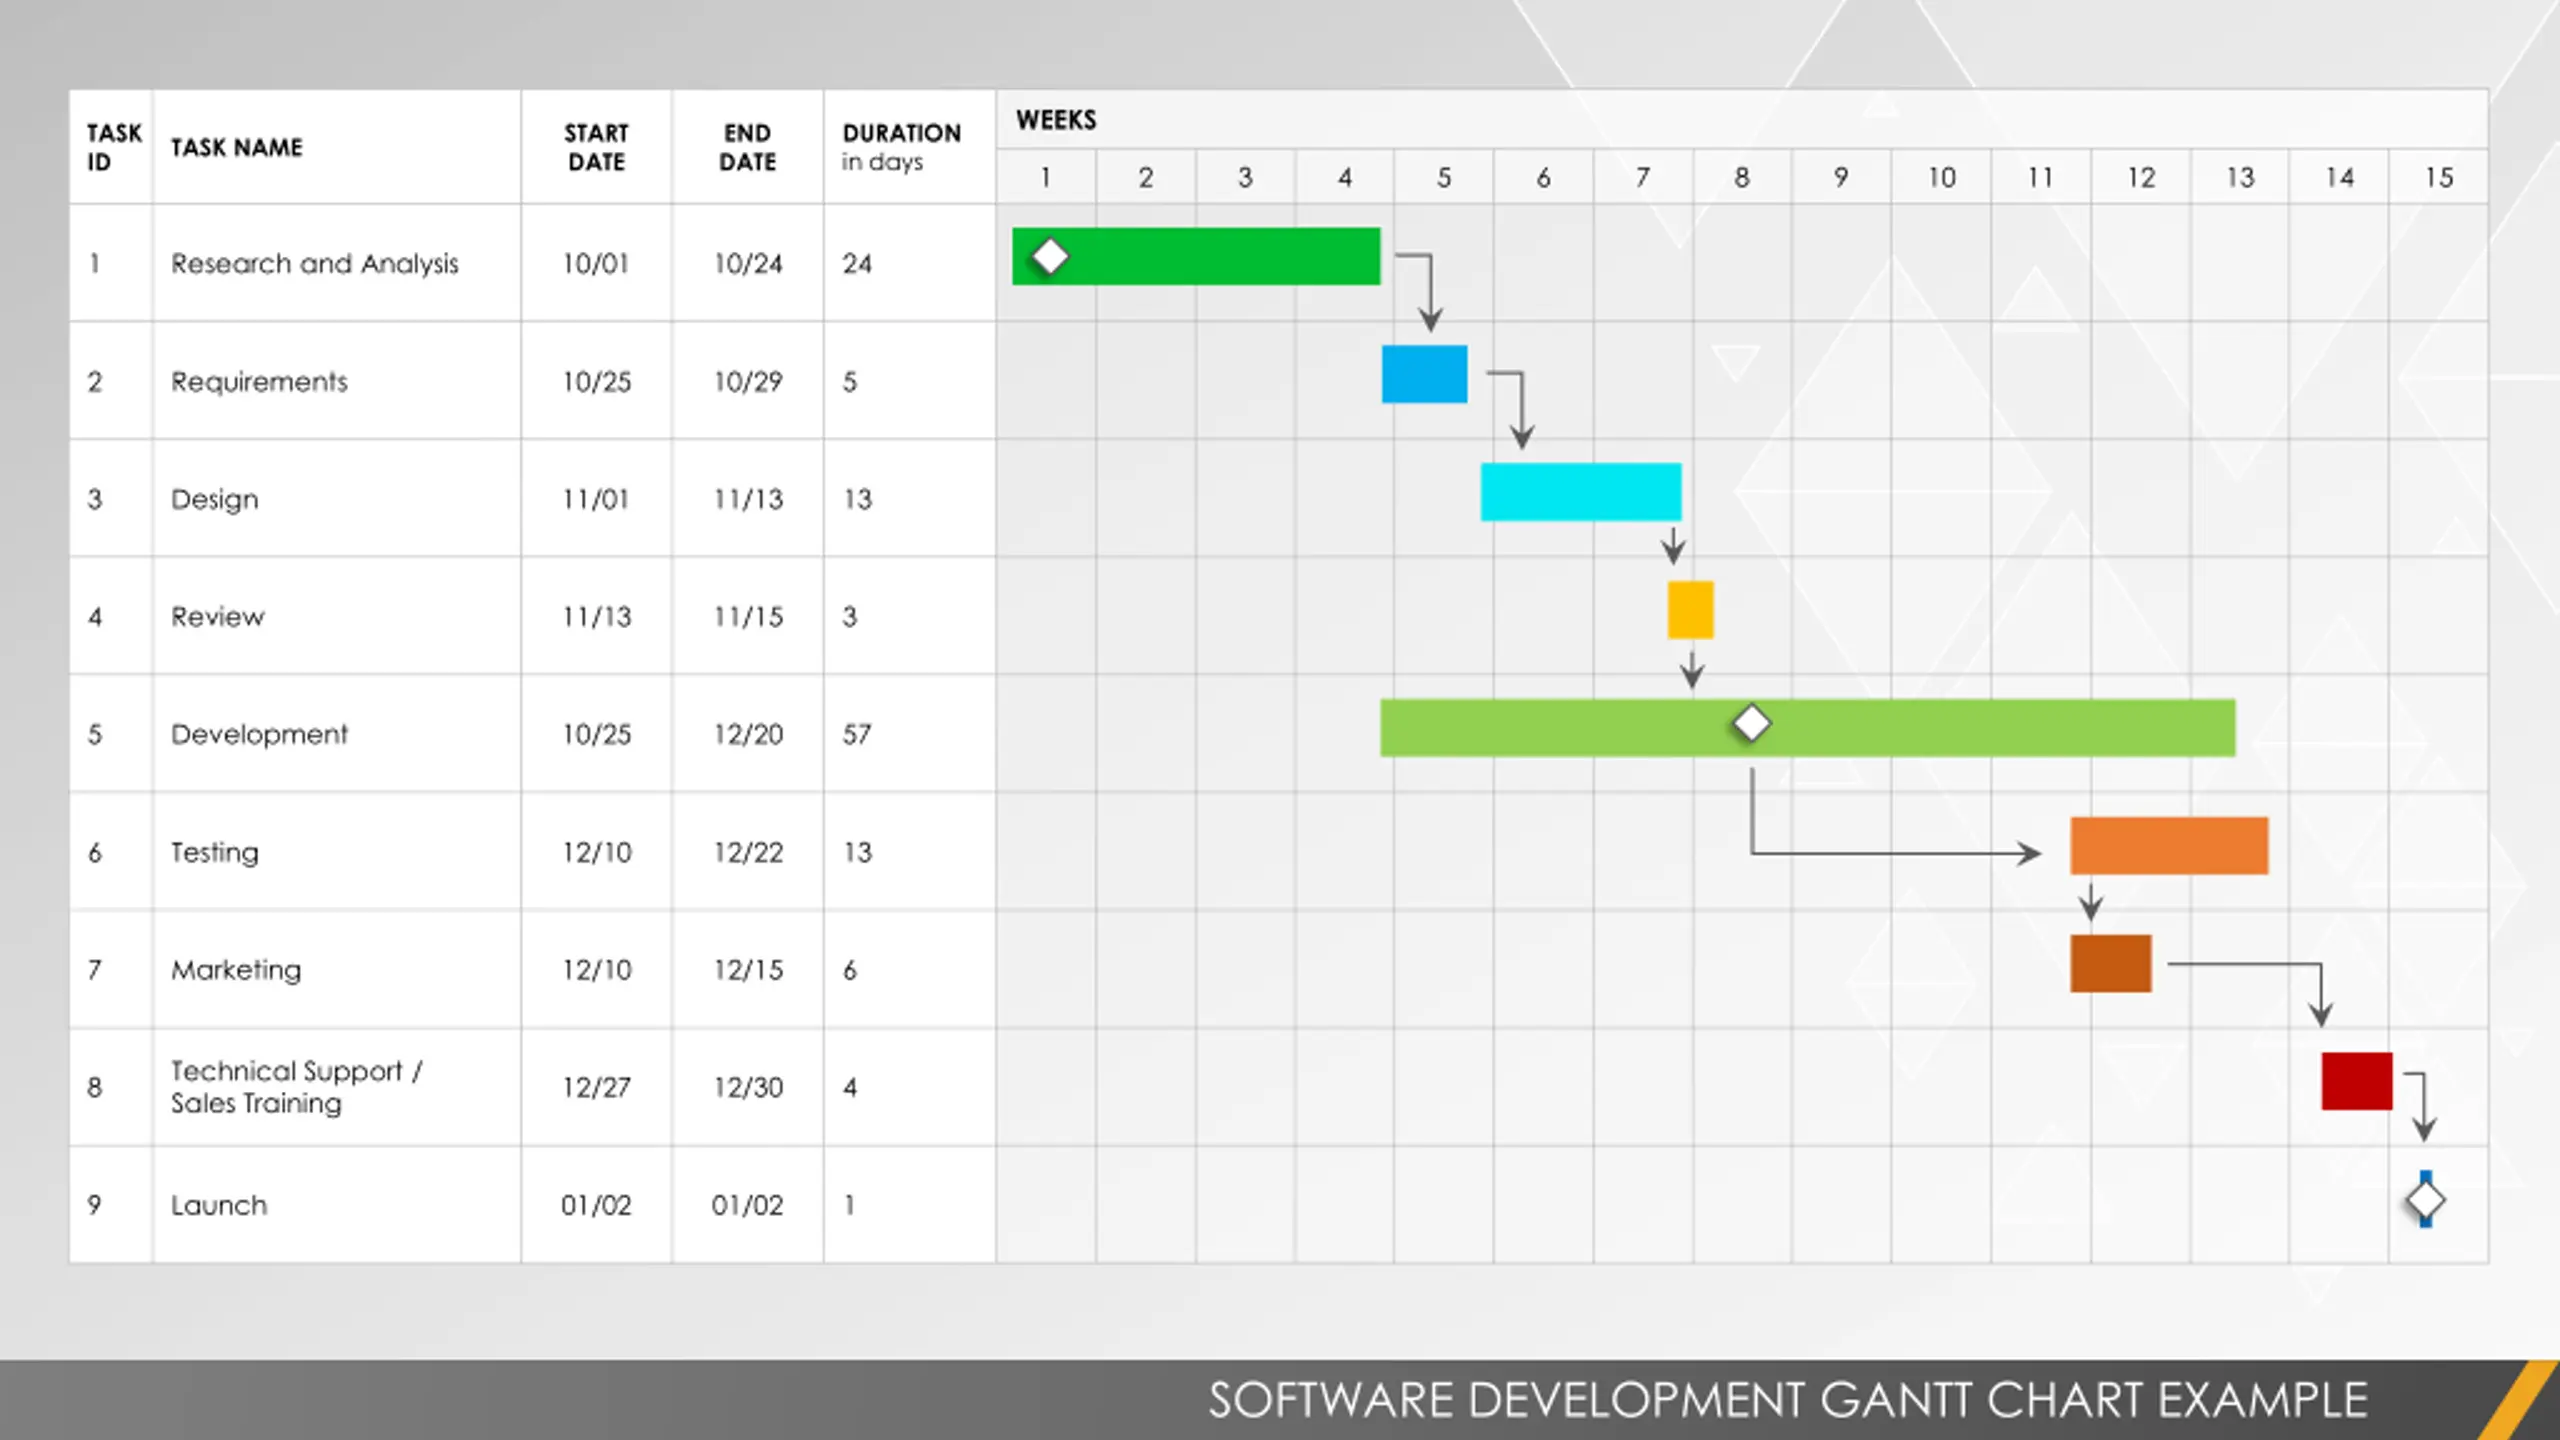Click the white diamond on Development bar
Image resolution: width=2560 pixels, height=1440 pixels.
click(x=1751, y=724)
